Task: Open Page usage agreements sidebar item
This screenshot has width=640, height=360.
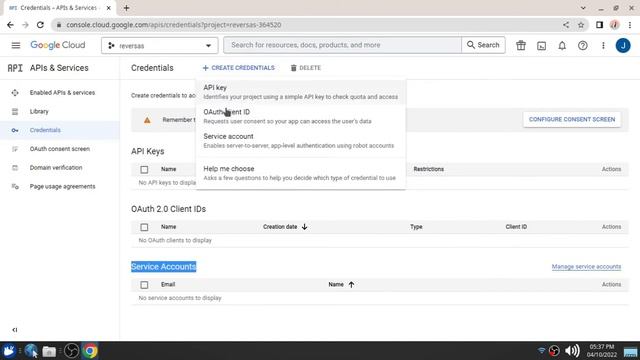Action: (60, 187)
